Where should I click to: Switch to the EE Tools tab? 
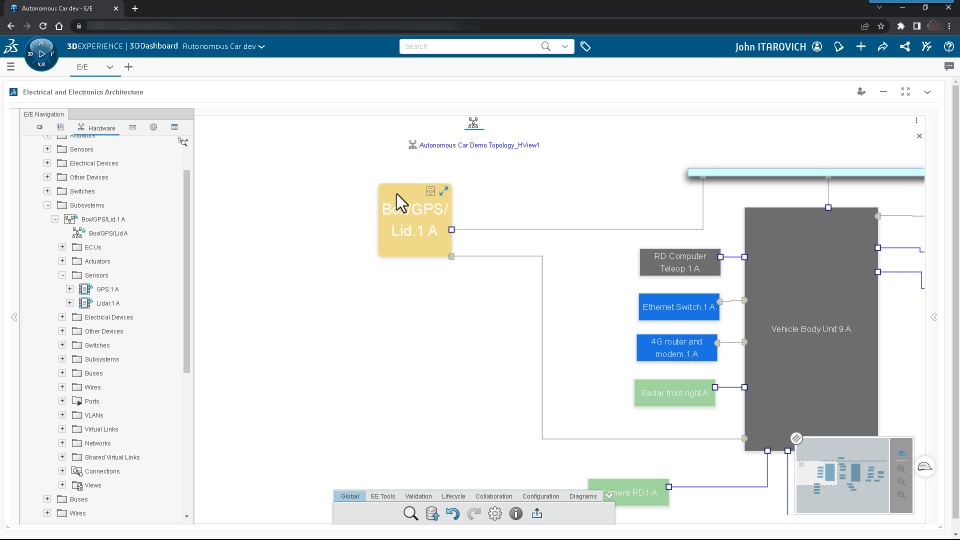[383, 497]
